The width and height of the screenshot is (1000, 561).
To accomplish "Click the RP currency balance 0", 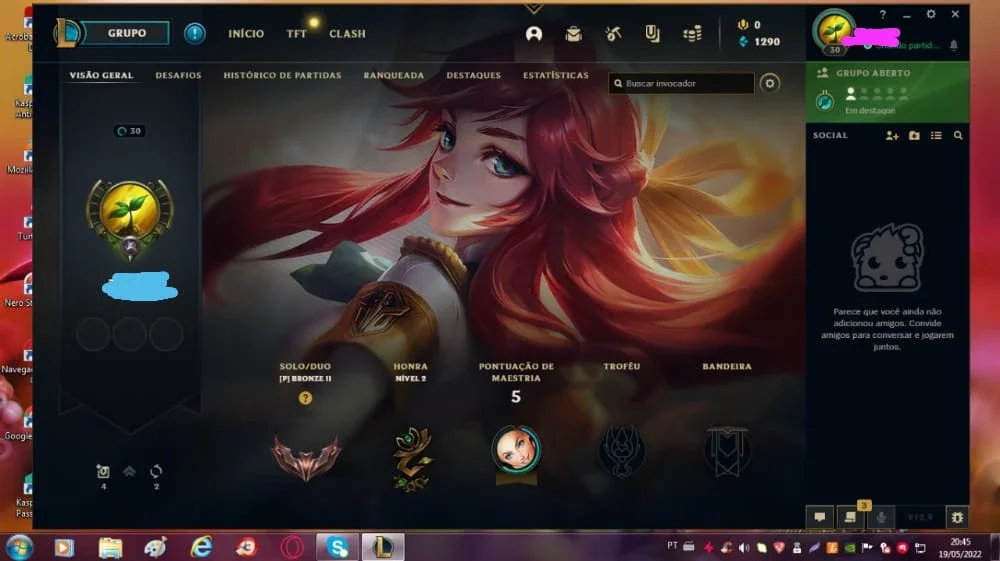I will point(749,25).
